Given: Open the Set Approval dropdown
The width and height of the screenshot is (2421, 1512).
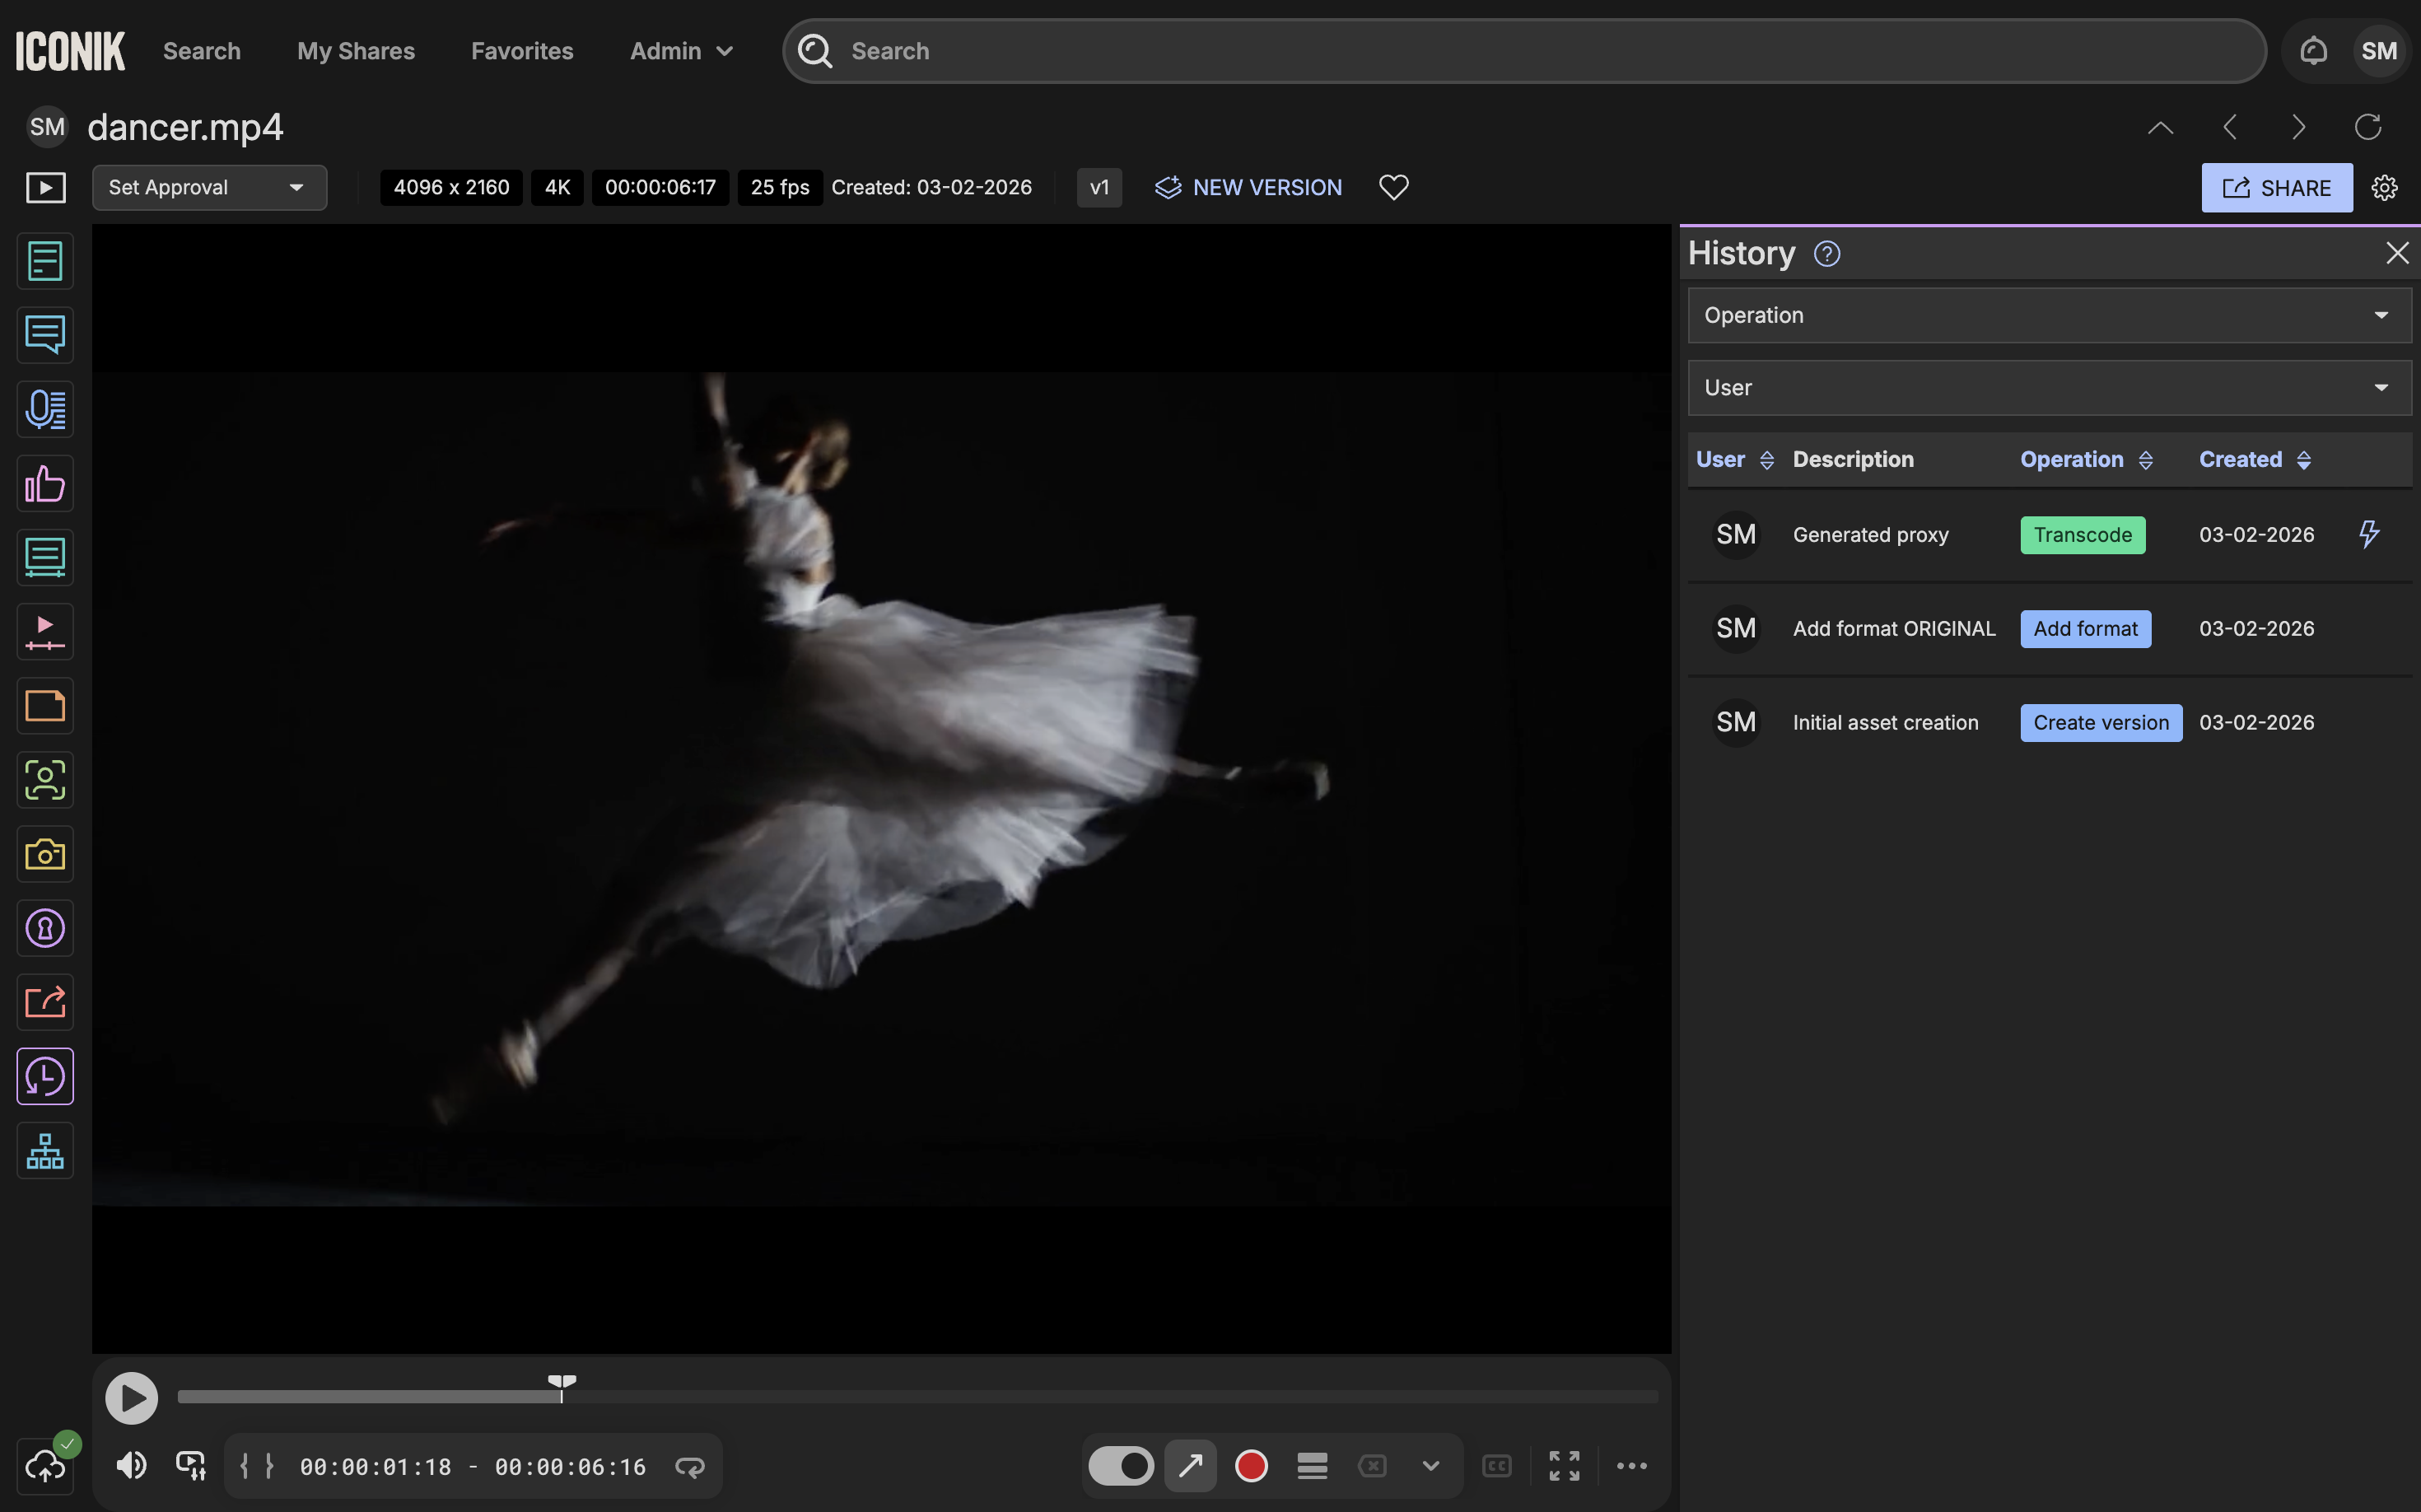Looking at the screenshot, I should pyautogui.click(x=209, y=187).
